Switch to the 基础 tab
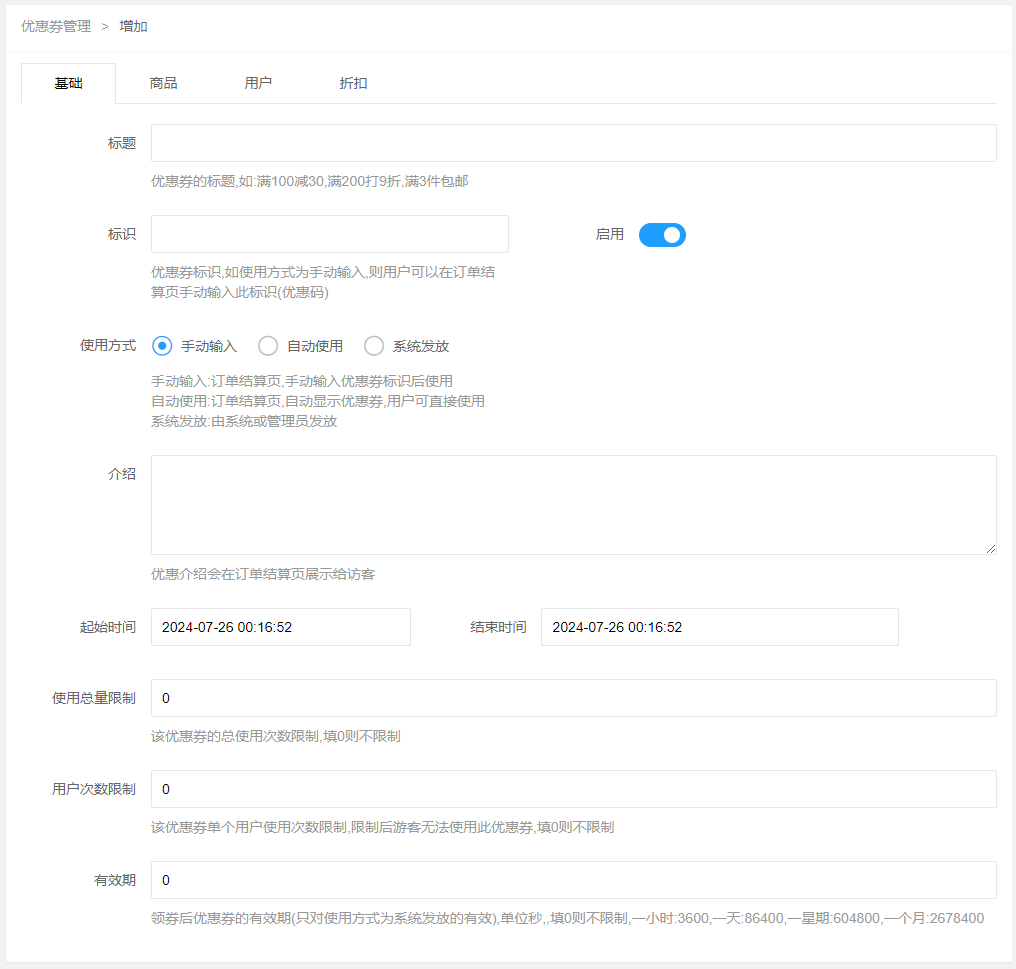1016x969 pixels. (x=68, y=84)
